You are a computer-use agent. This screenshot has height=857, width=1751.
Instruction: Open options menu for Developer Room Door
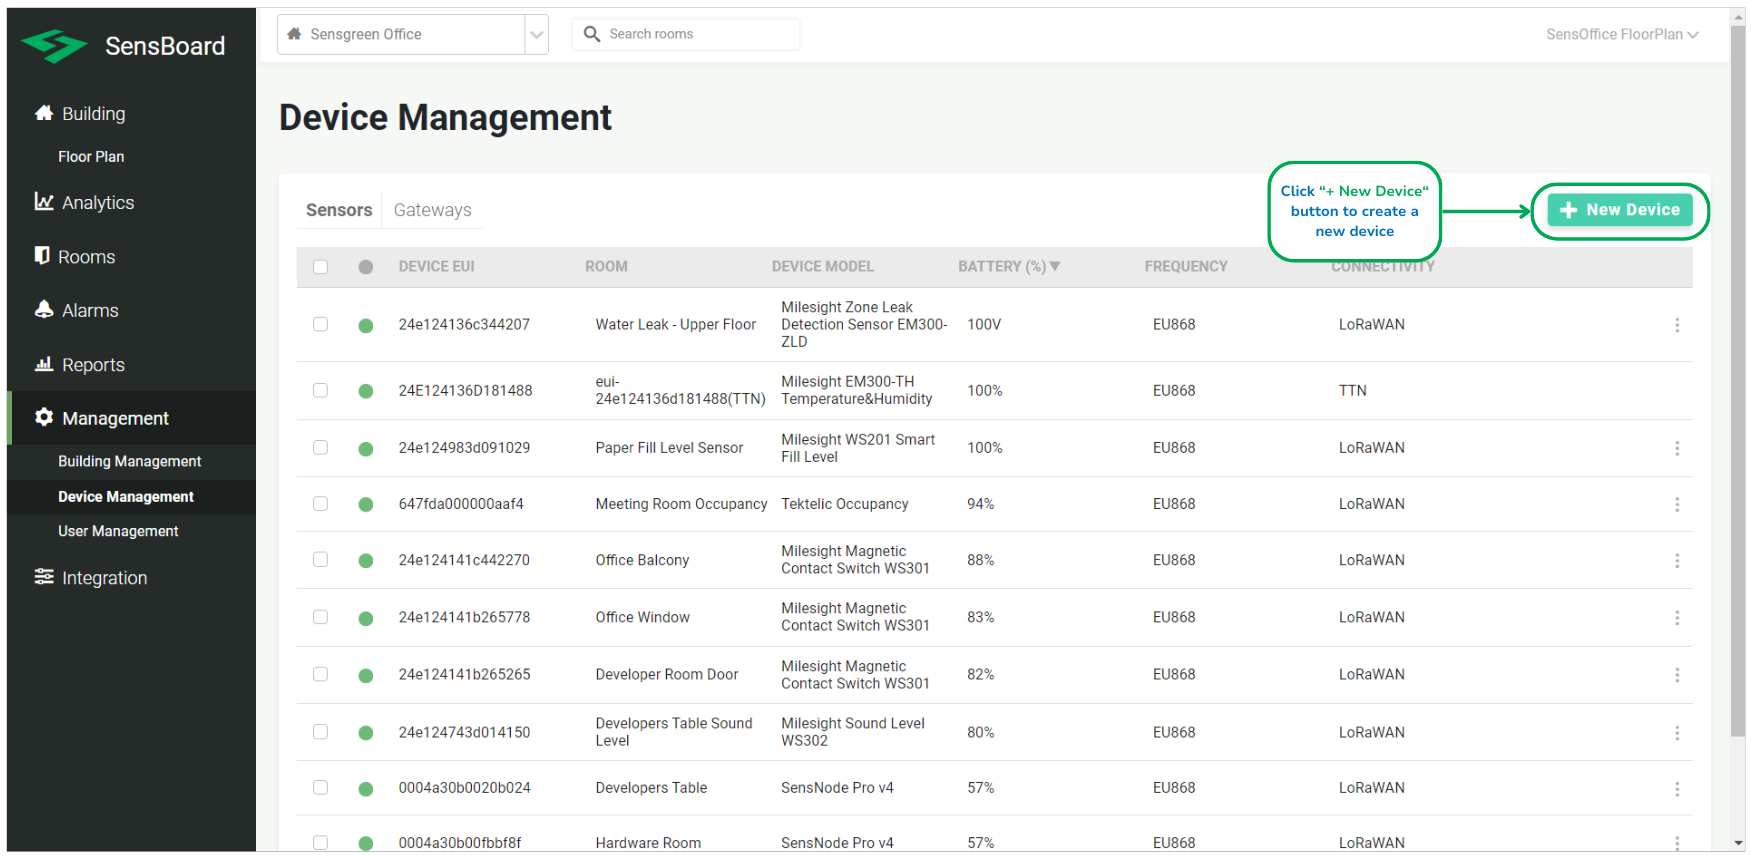click(1677, 675)
